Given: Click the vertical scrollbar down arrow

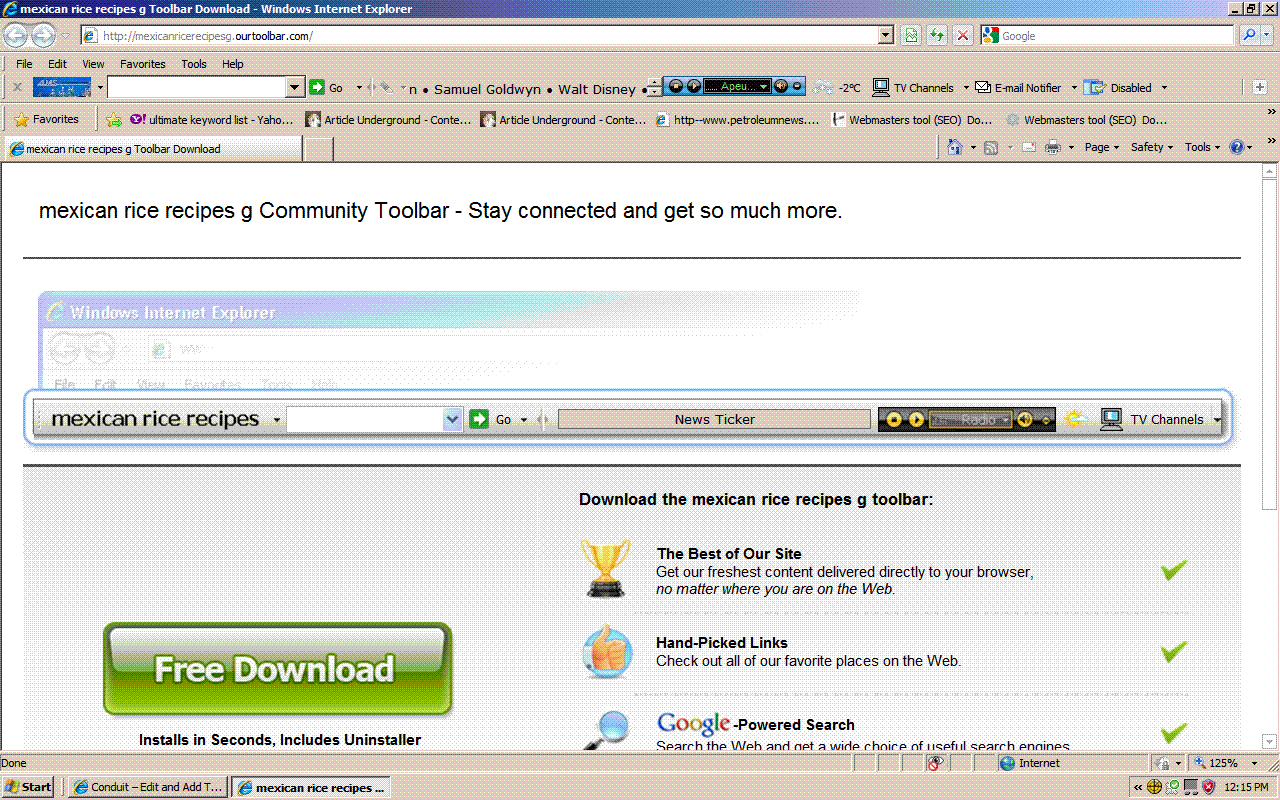Looking at the screenshot, I should coord(1270,742).
